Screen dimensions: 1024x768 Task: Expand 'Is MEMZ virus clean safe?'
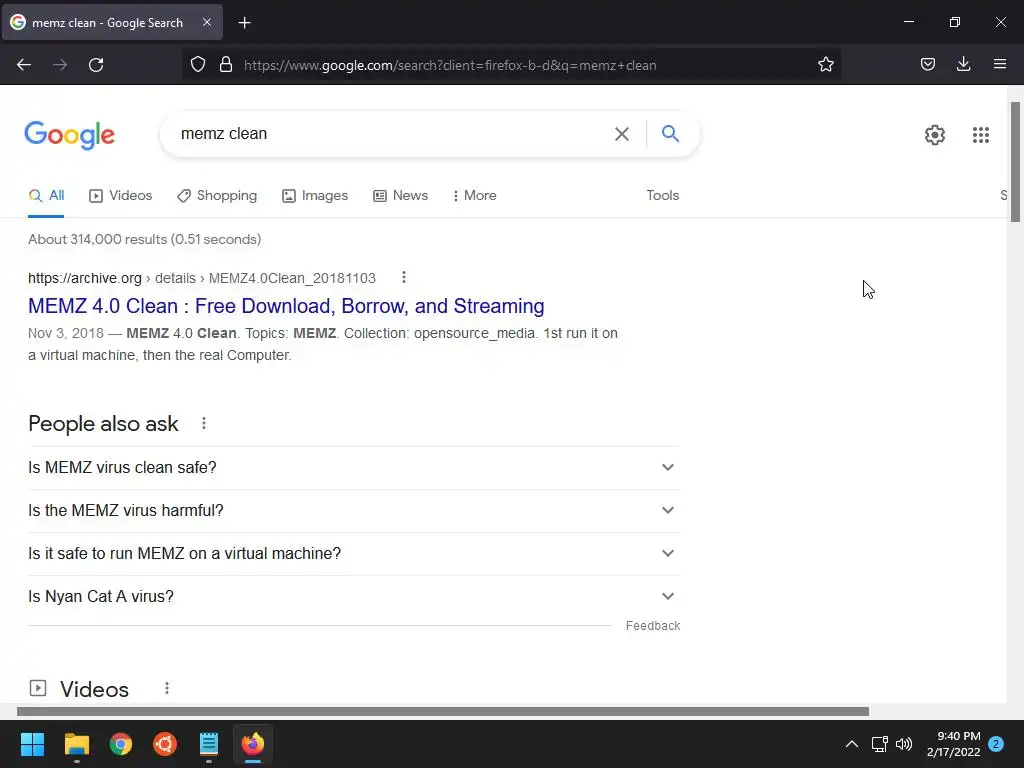[354, 468]
